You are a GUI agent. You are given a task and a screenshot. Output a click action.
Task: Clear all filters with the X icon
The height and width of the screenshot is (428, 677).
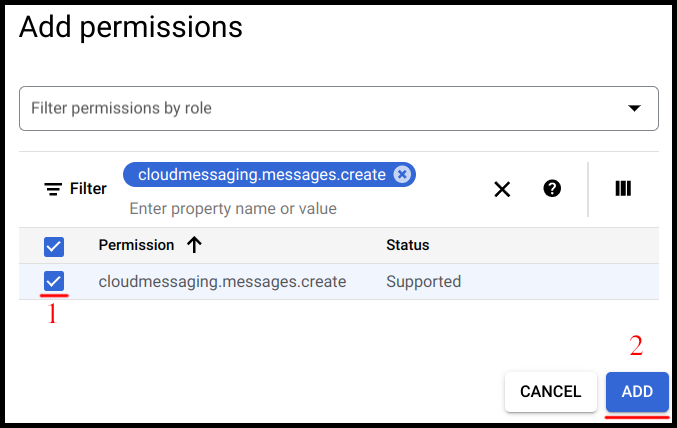point(502,189)
